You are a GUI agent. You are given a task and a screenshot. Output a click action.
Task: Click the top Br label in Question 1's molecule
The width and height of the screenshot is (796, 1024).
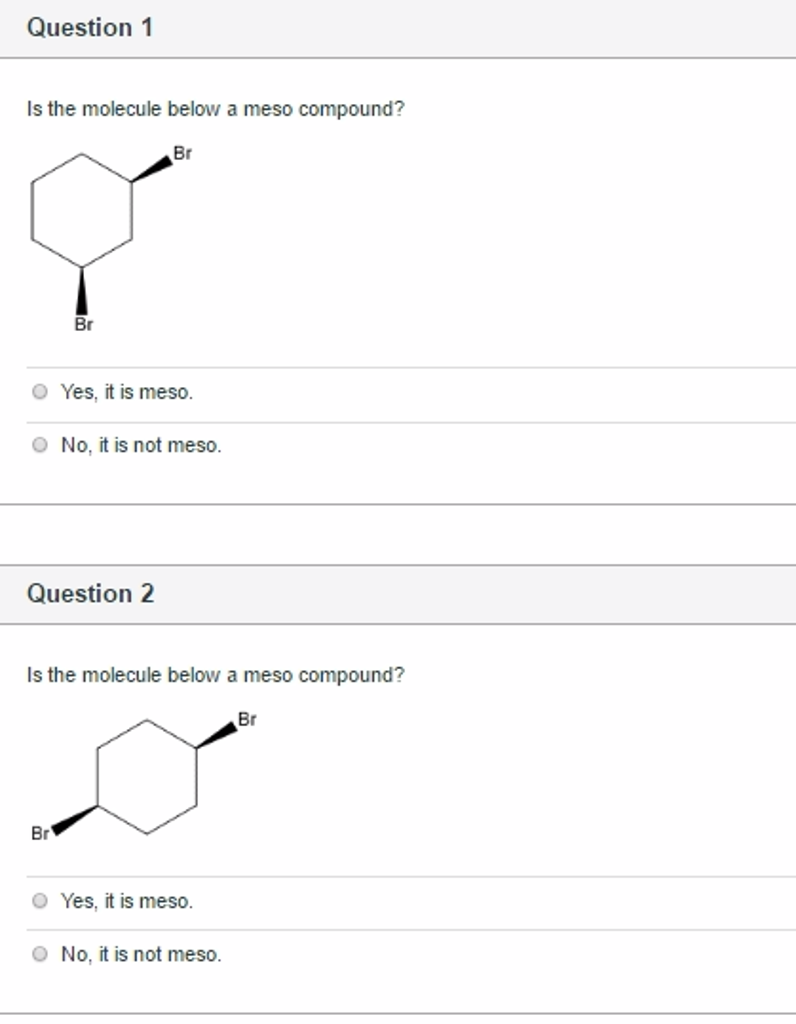pos(181,153)
